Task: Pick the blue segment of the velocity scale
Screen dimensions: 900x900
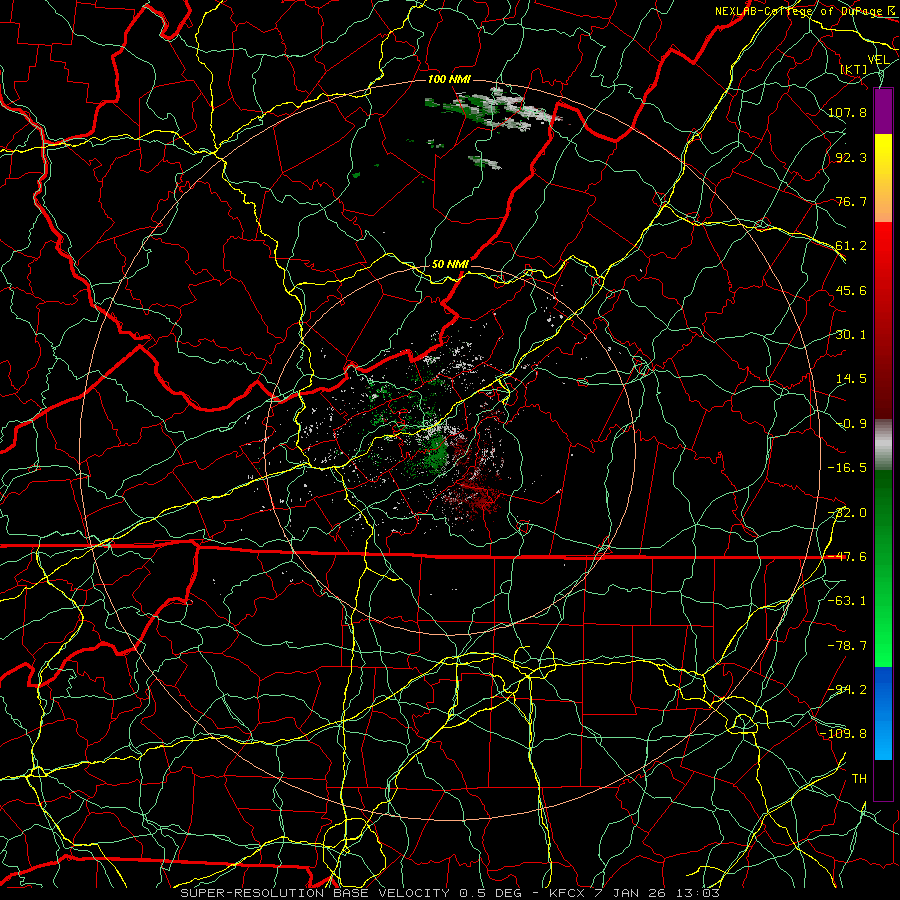Action: (x=883, y=713)
